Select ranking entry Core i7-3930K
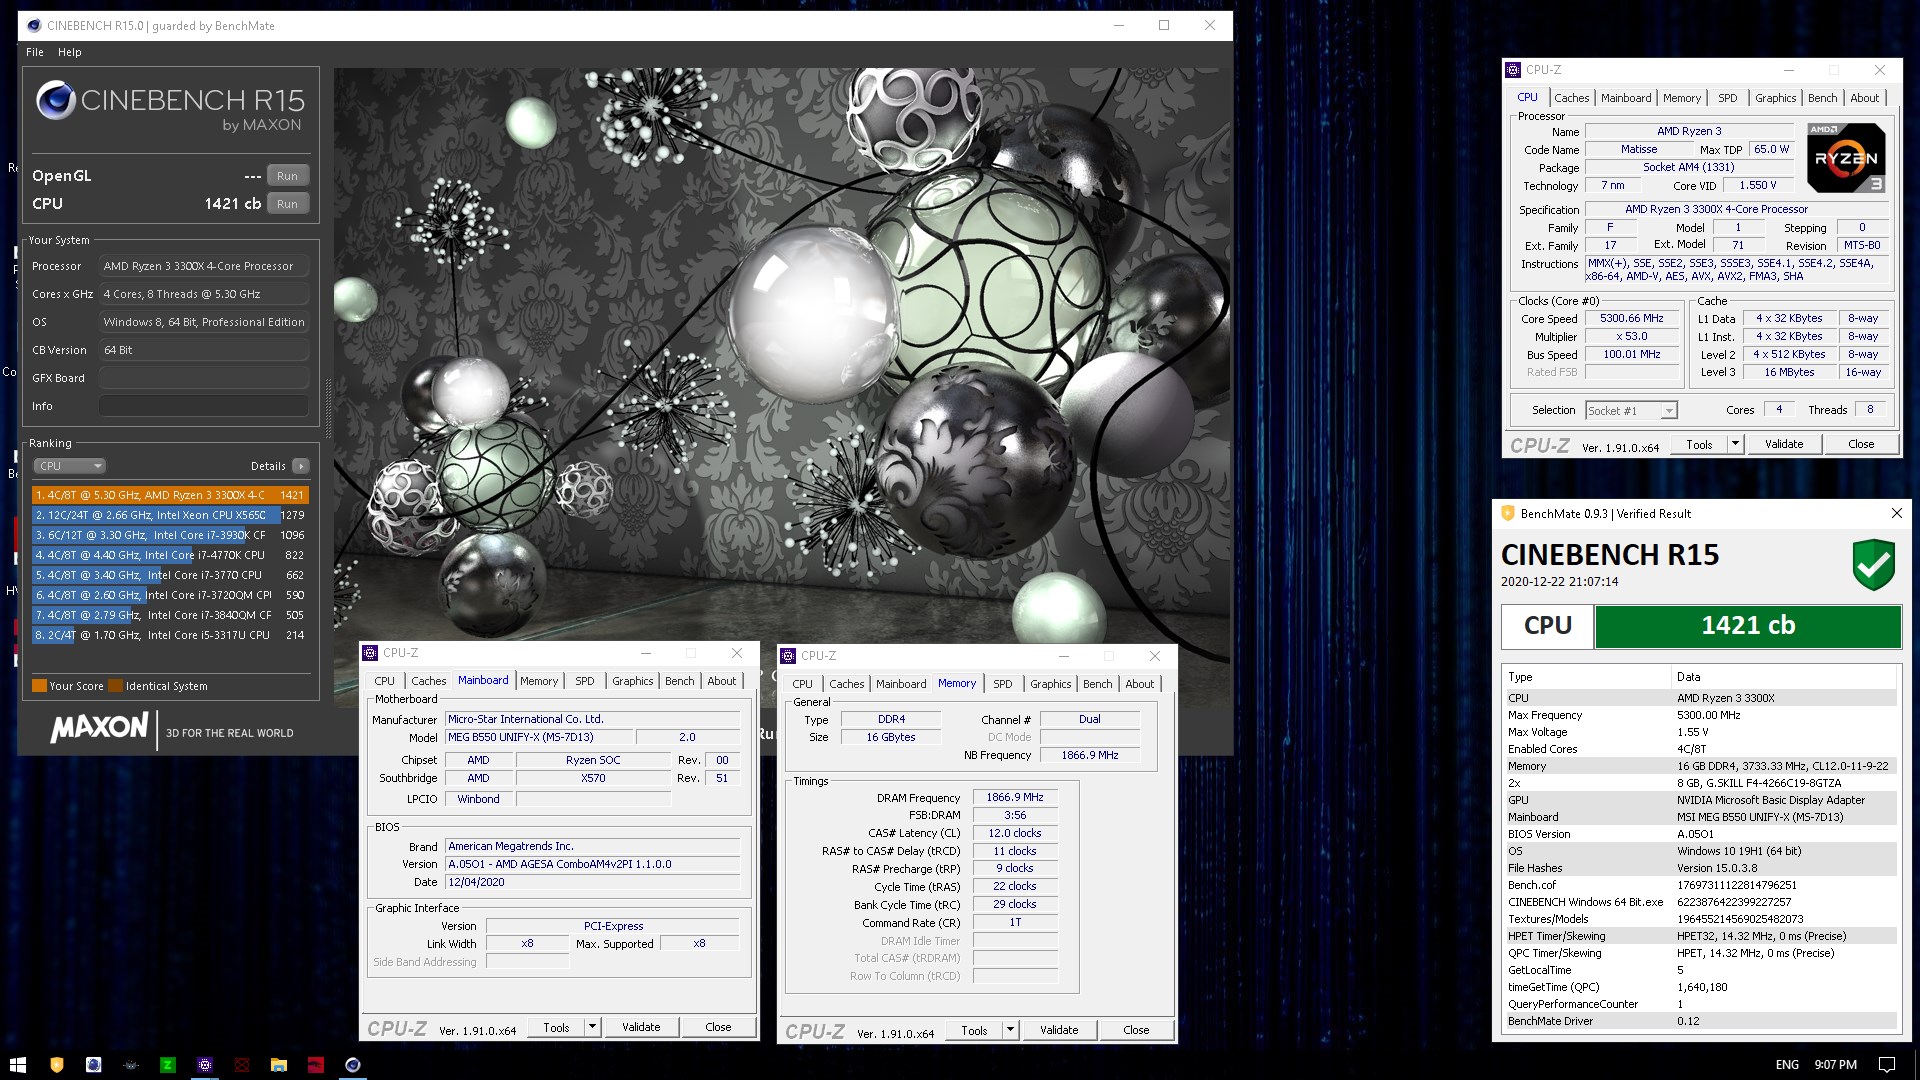The height and width of the screenshot is (1080, 1920). (x=170, y=535)
